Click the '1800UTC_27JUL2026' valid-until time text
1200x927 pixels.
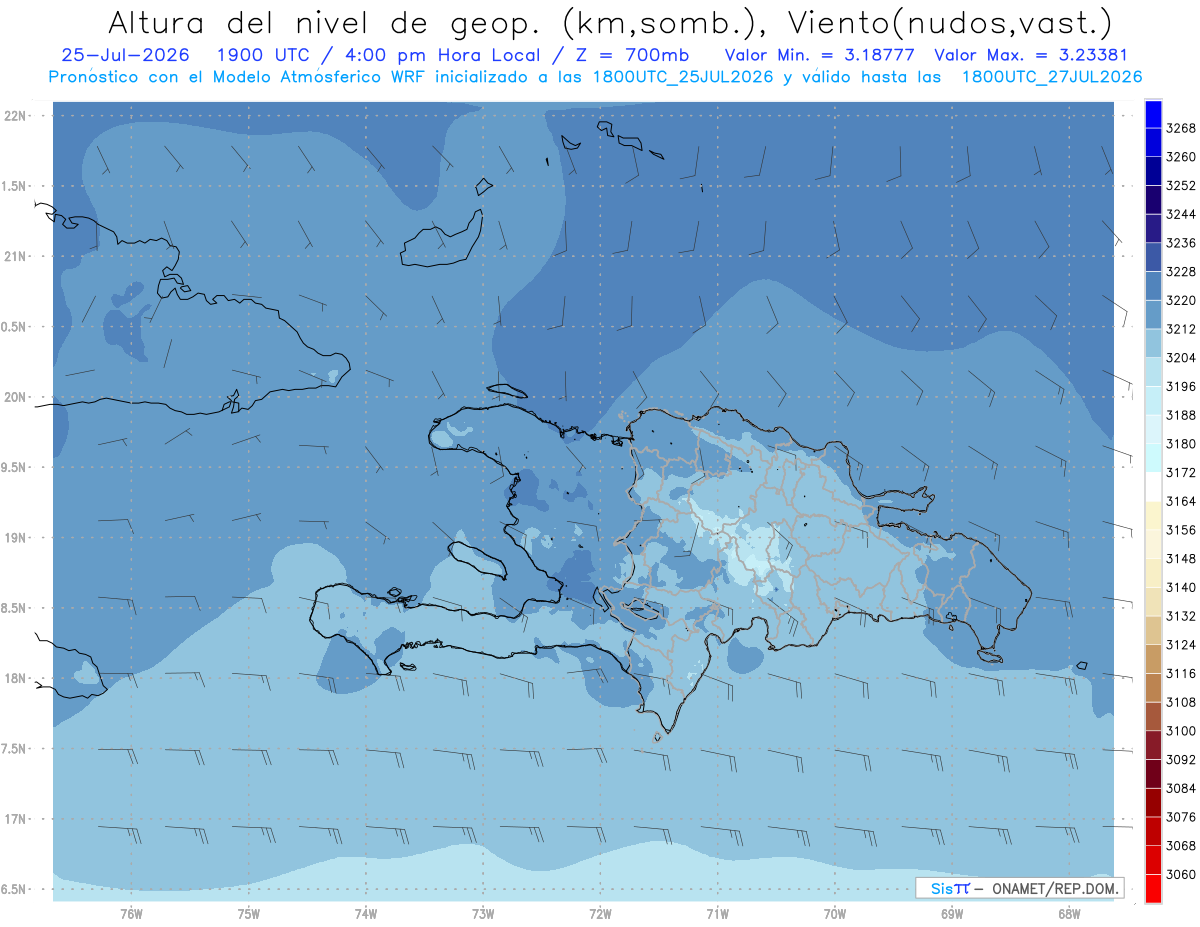[x=1051, y=77]
